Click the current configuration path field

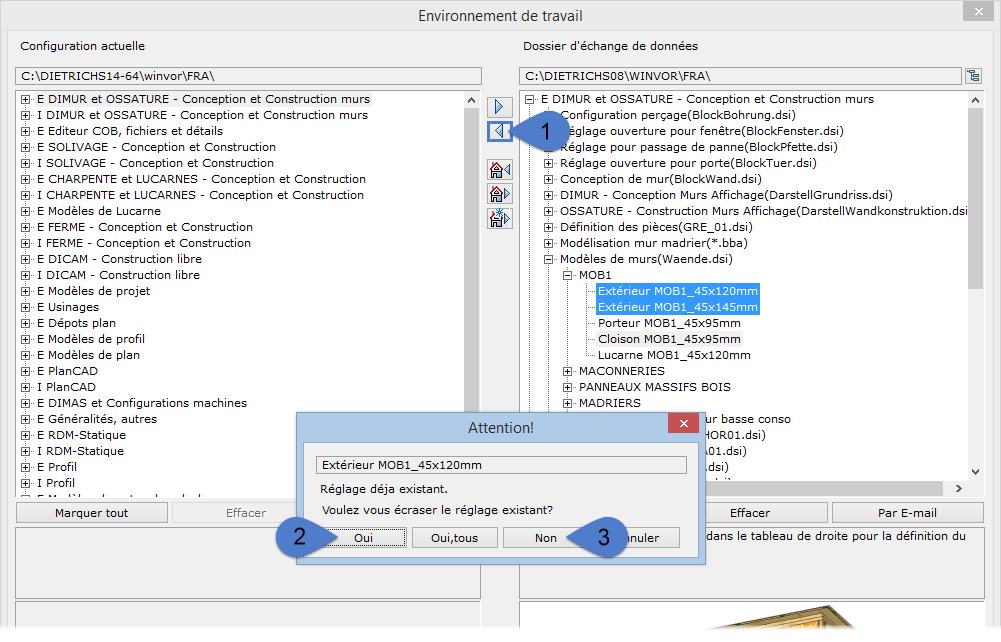coord(248,76)
